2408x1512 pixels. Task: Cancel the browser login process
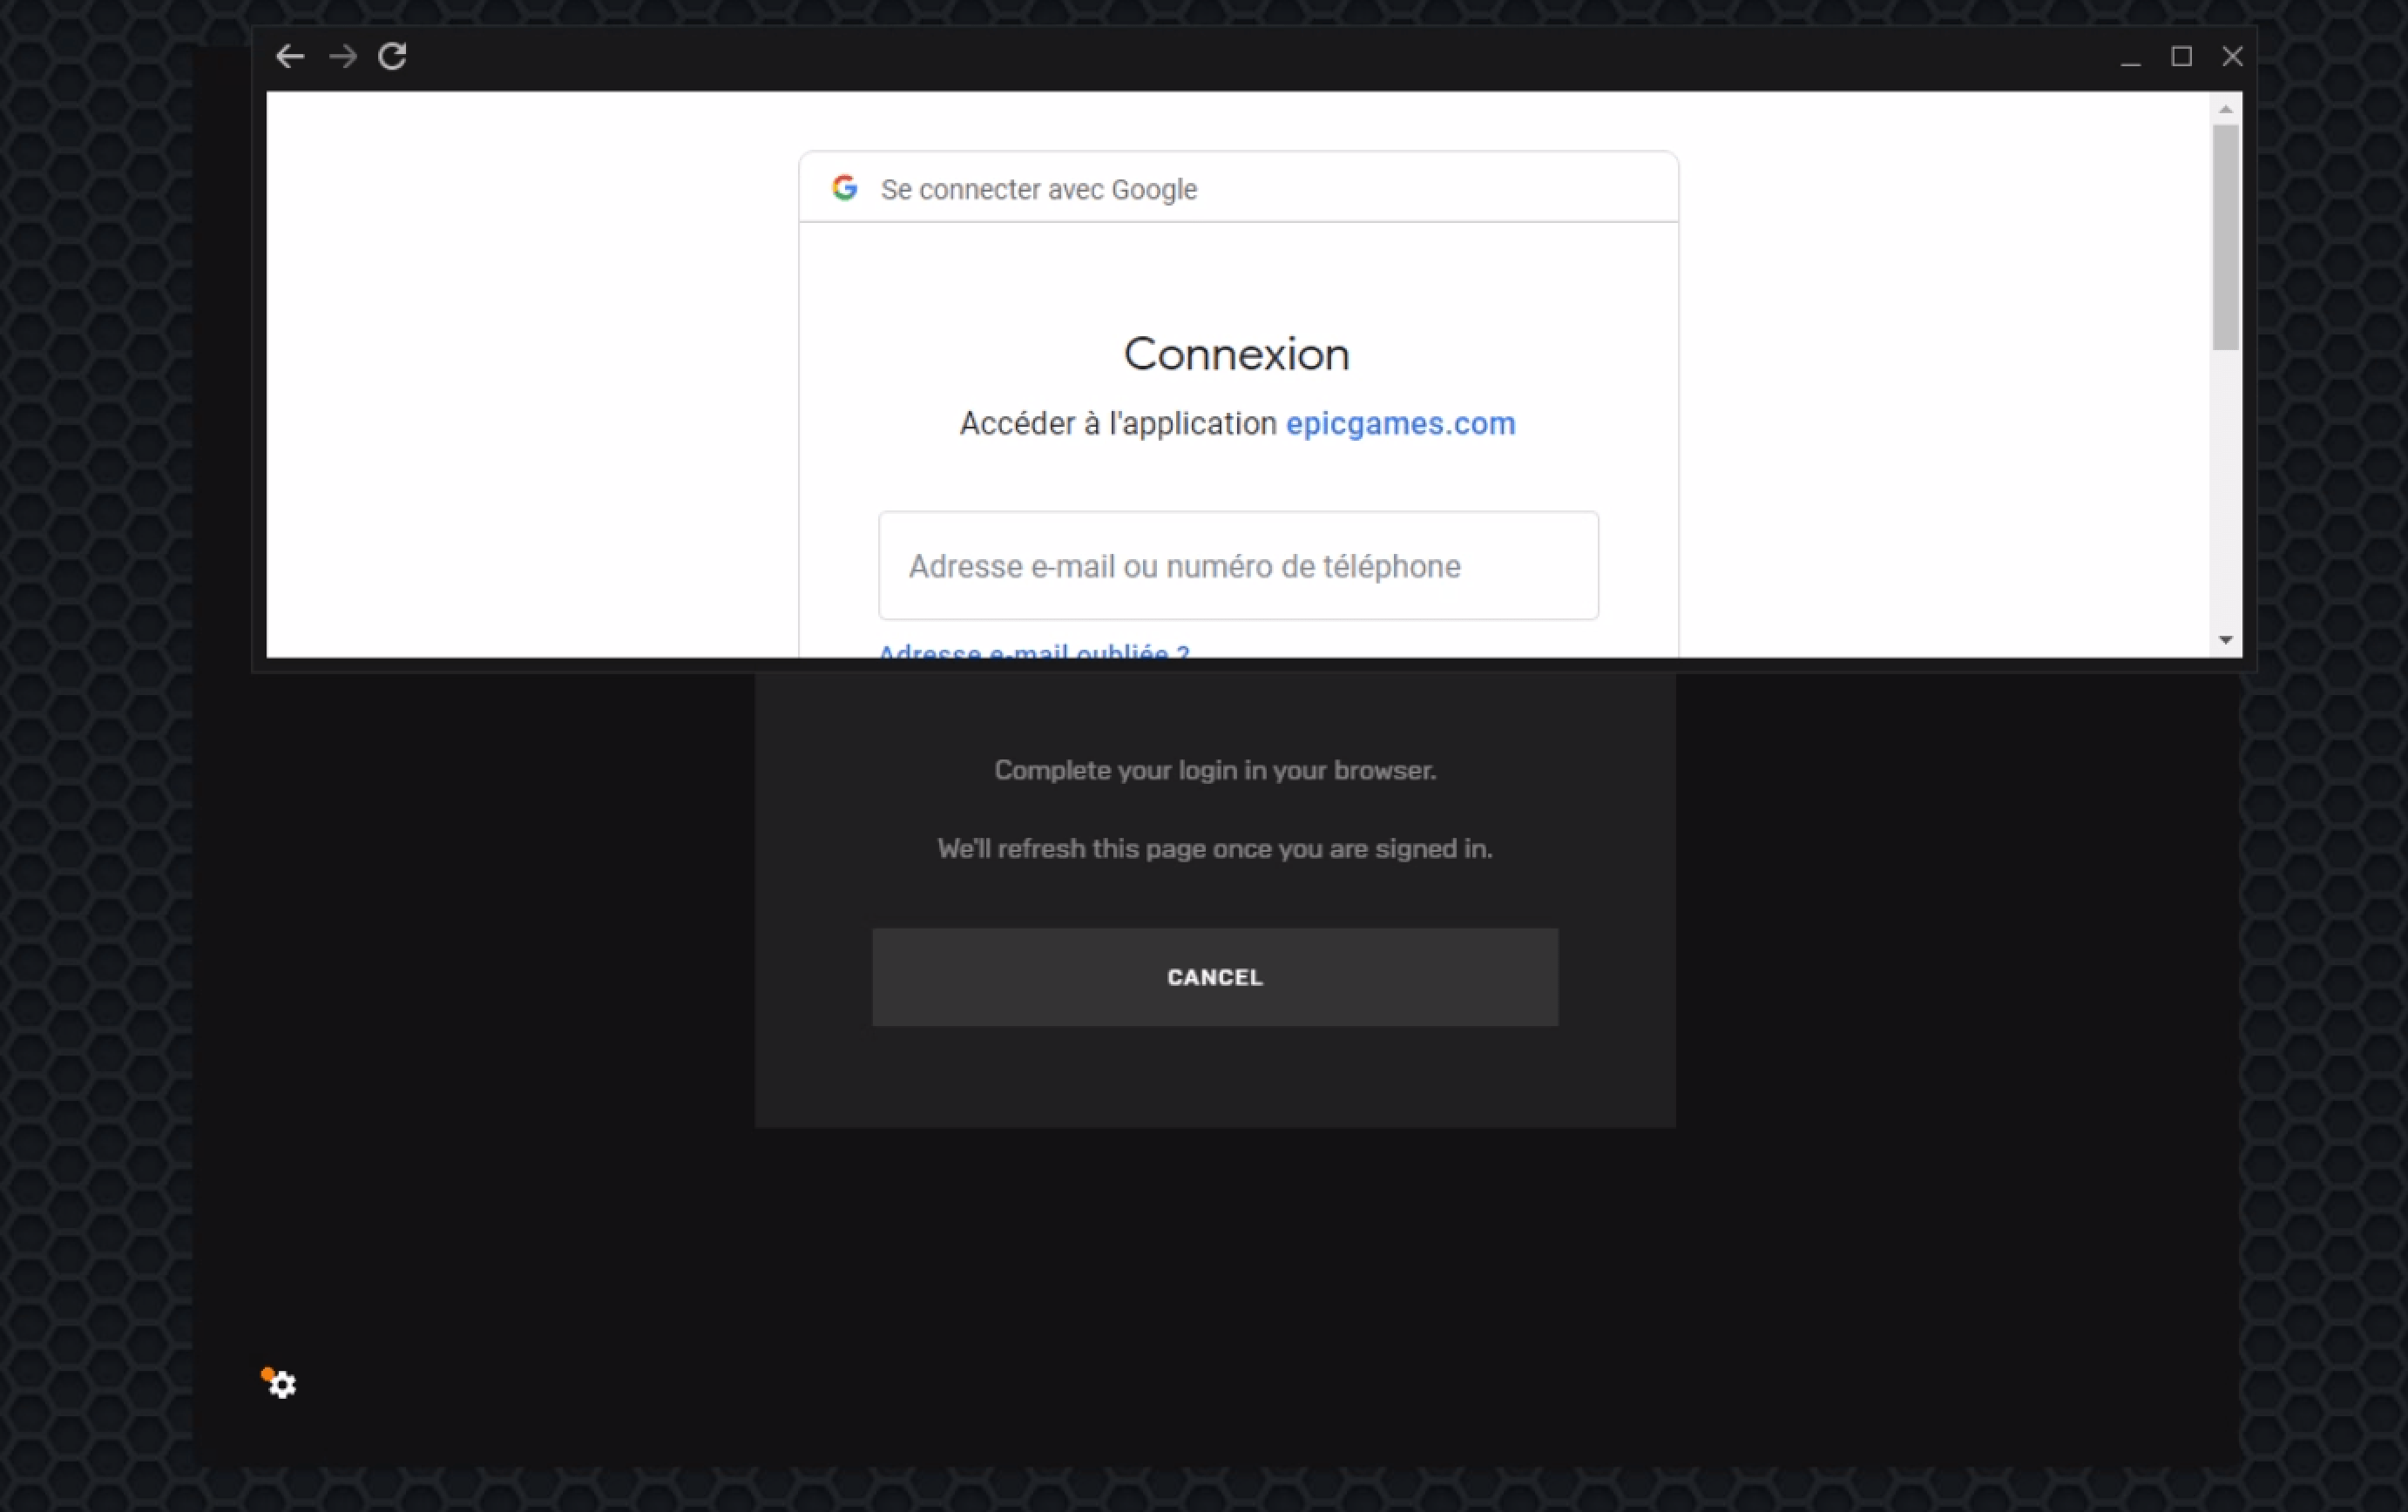coord(1215,977)
